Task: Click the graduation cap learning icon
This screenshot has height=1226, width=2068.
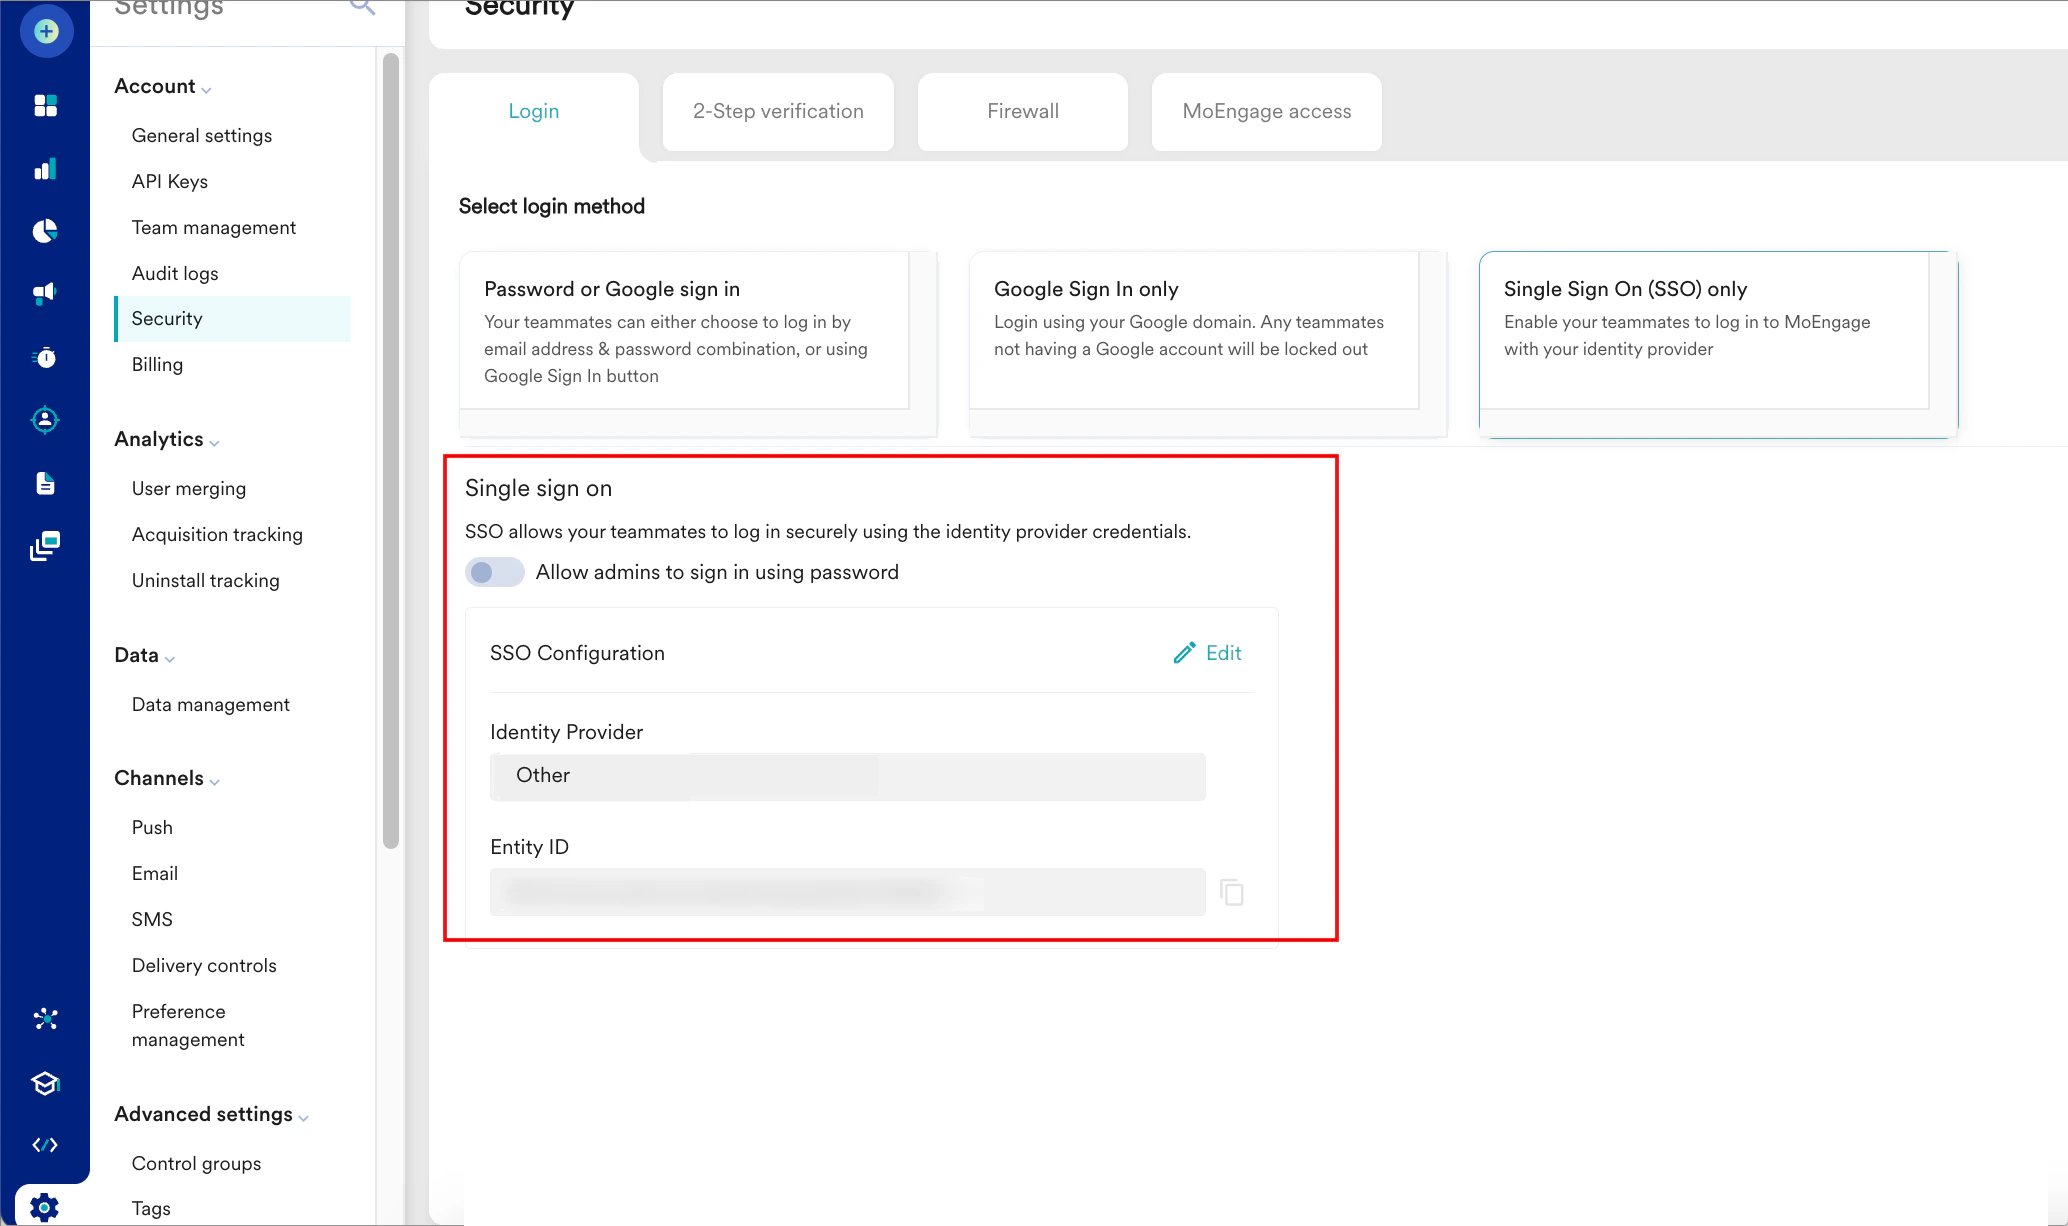Action: [46, 1083]
